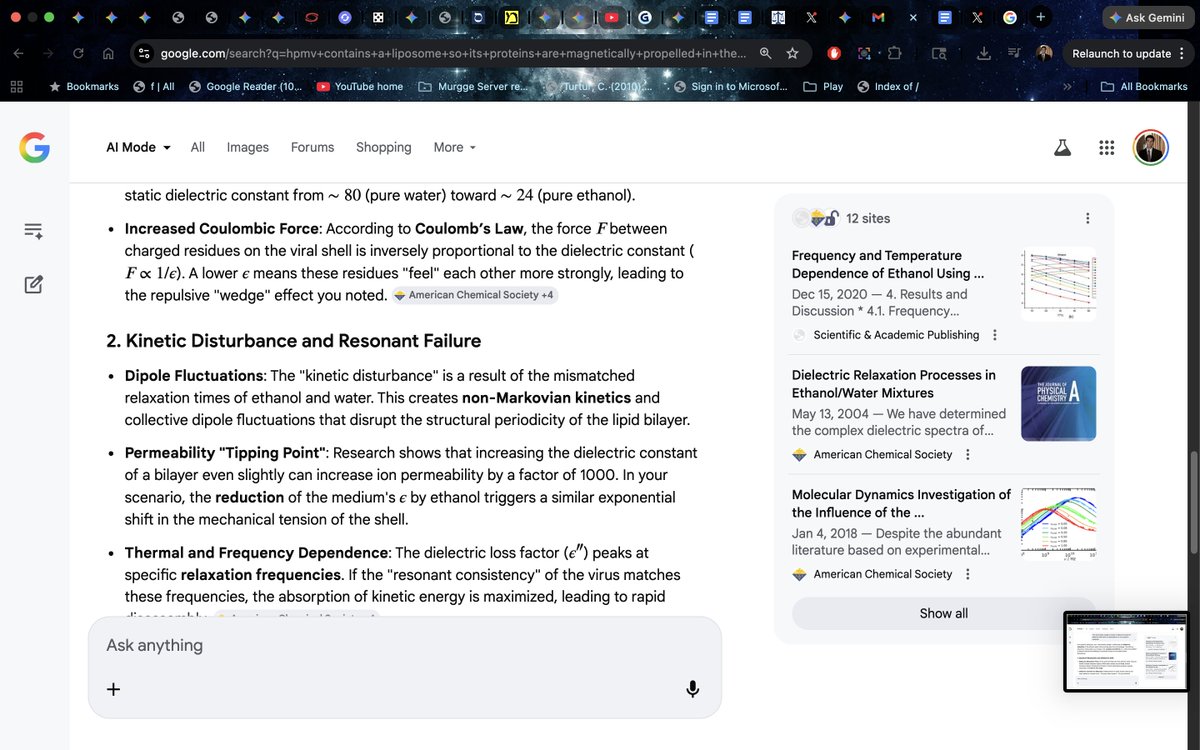Bookmark this page with the star
Image resolution: width=1200 pixels, height=750 pixels.
pyautogui.click(x=792, y=53)
